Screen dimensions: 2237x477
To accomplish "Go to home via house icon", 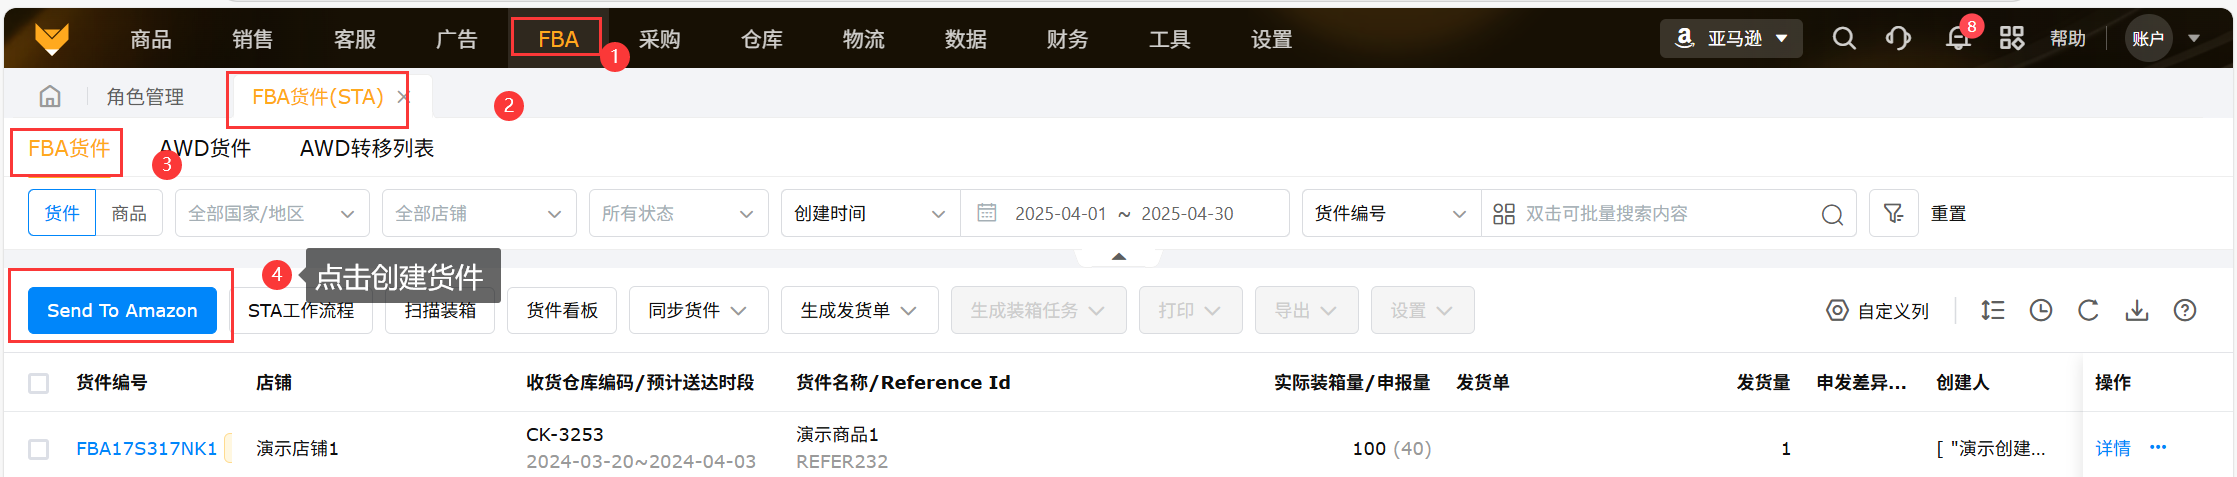I will [x=50, y=96].
